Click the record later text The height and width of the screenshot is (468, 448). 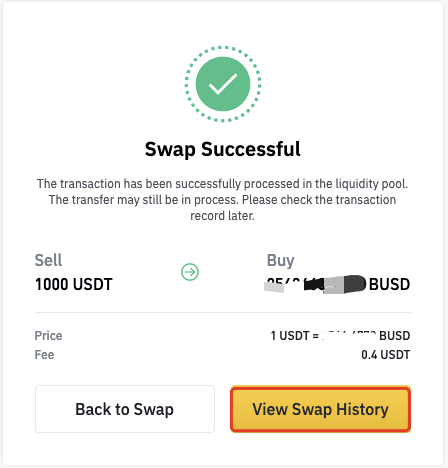222,216
